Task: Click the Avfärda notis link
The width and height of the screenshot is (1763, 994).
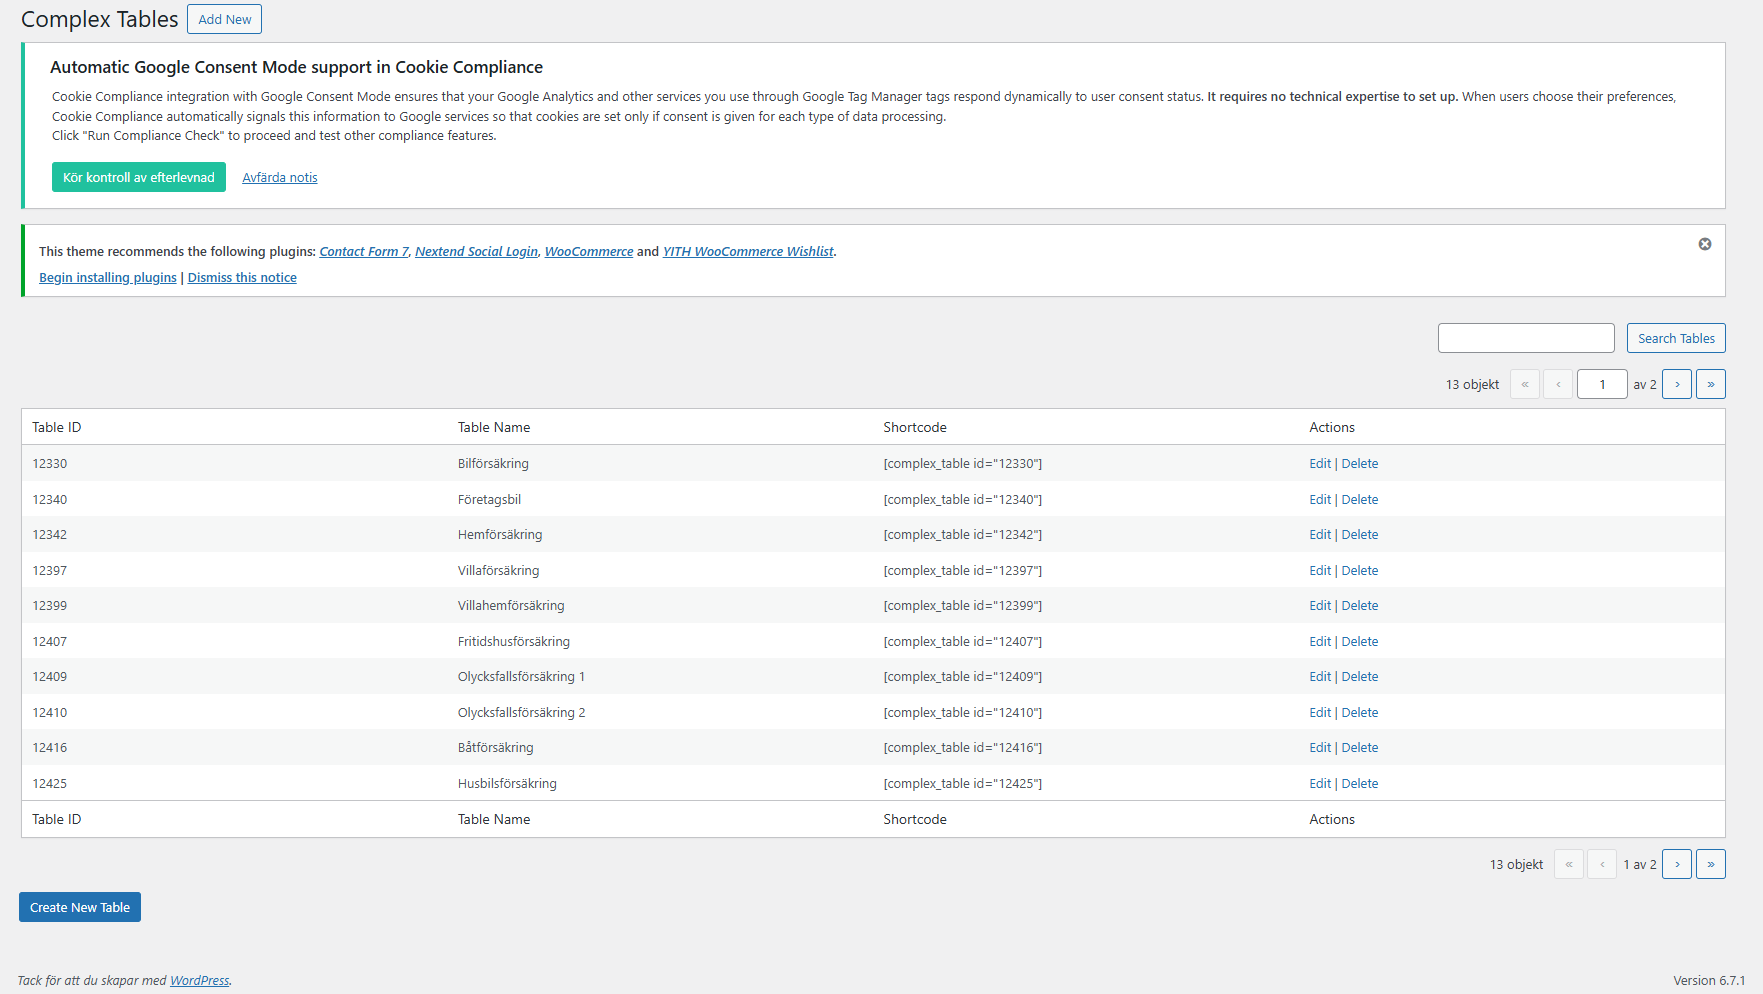Action: [279, 178]
